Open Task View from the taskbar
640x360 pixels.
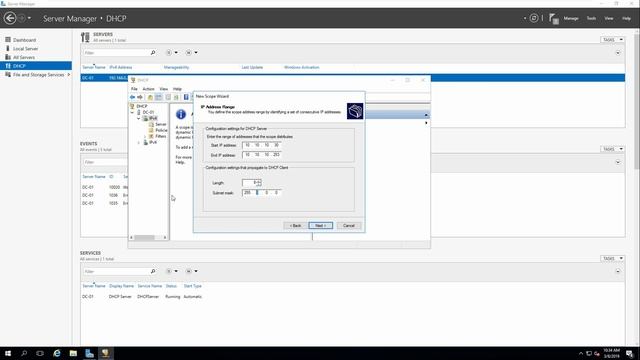coord(40,353)
